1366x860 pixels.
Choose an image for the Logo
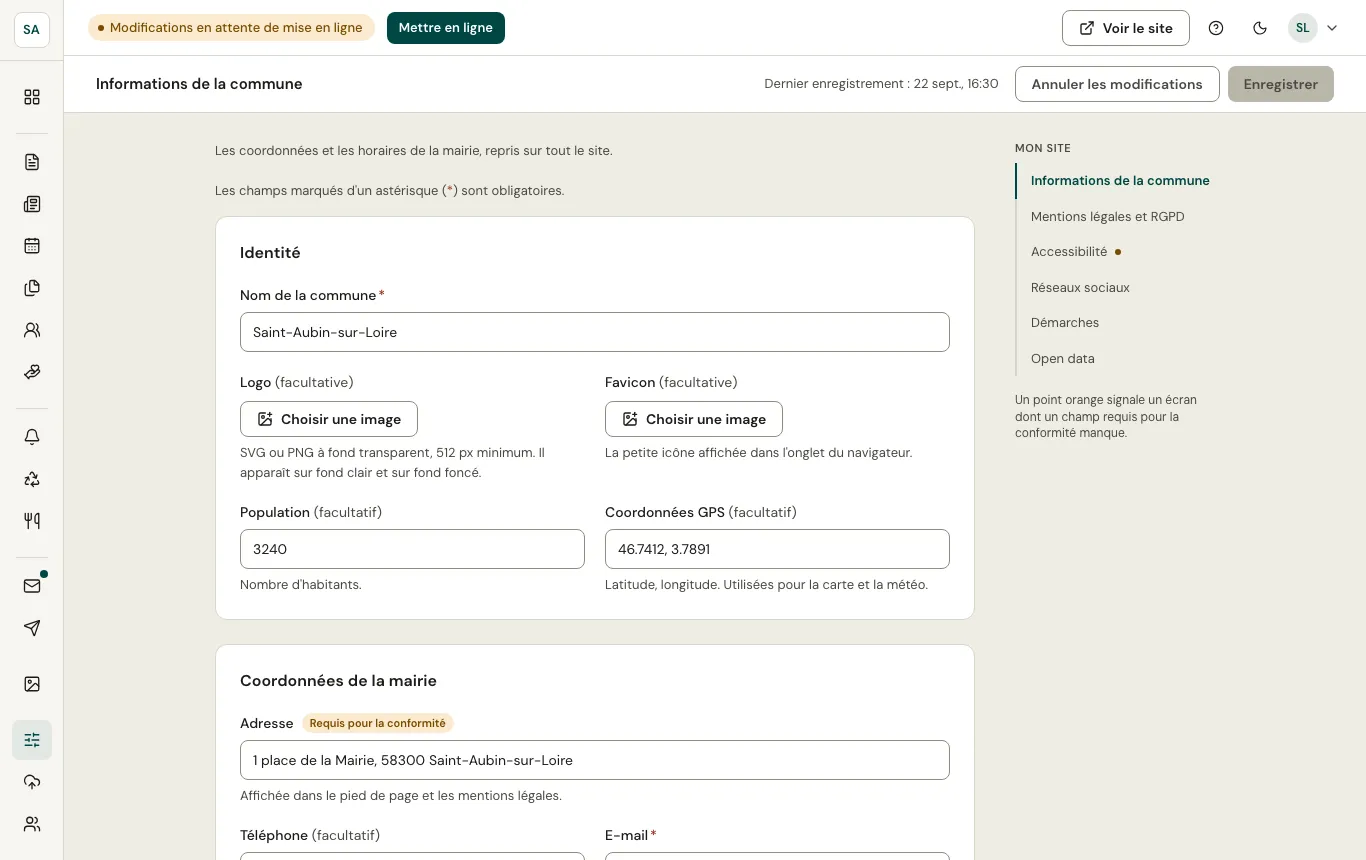tap(329, 419)
